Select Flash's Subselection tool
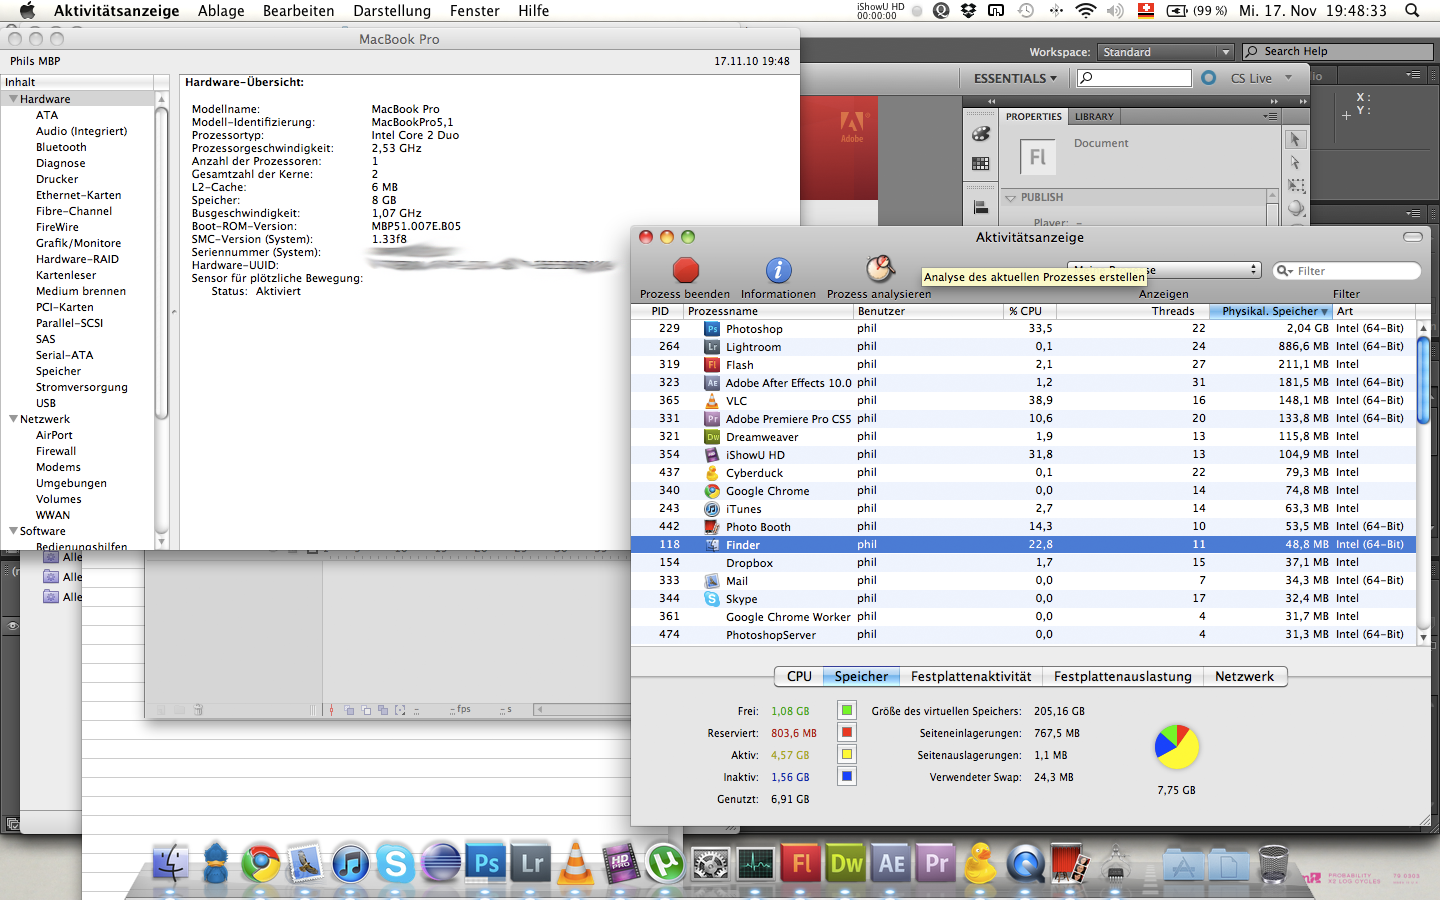 pyautogui.click(x=1296, y=163)
